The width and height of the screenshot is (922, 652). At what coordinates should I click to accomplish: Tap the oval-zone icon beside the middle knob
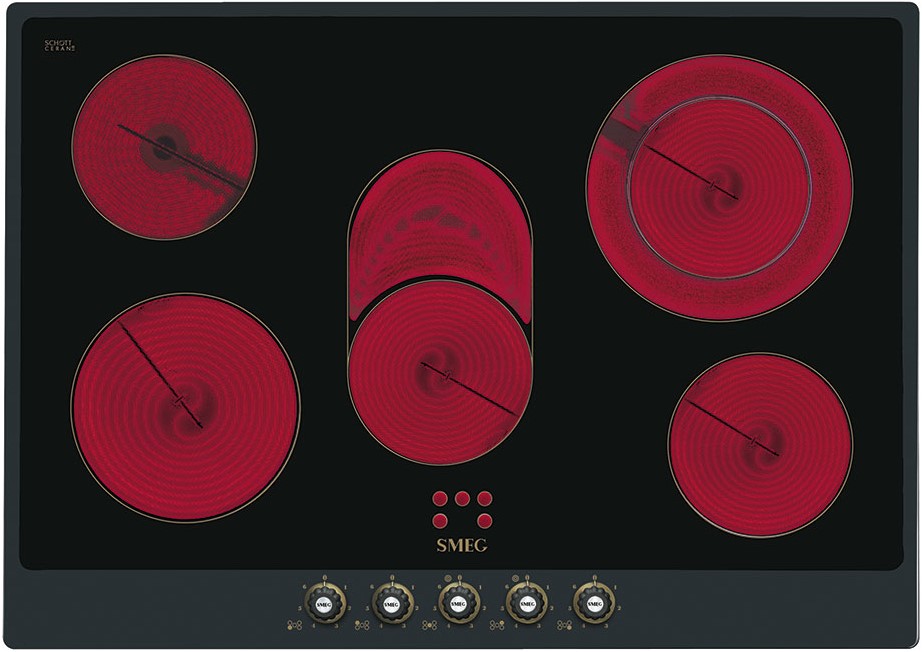click(x=428, y=623)
